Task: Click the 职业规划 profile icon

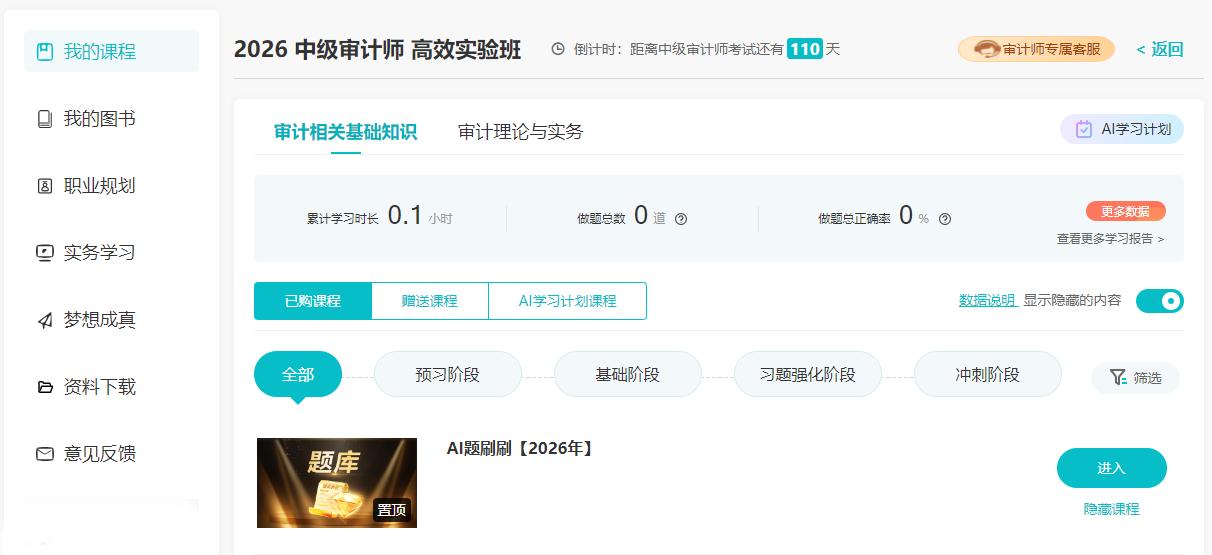Action: pos(44,186)
